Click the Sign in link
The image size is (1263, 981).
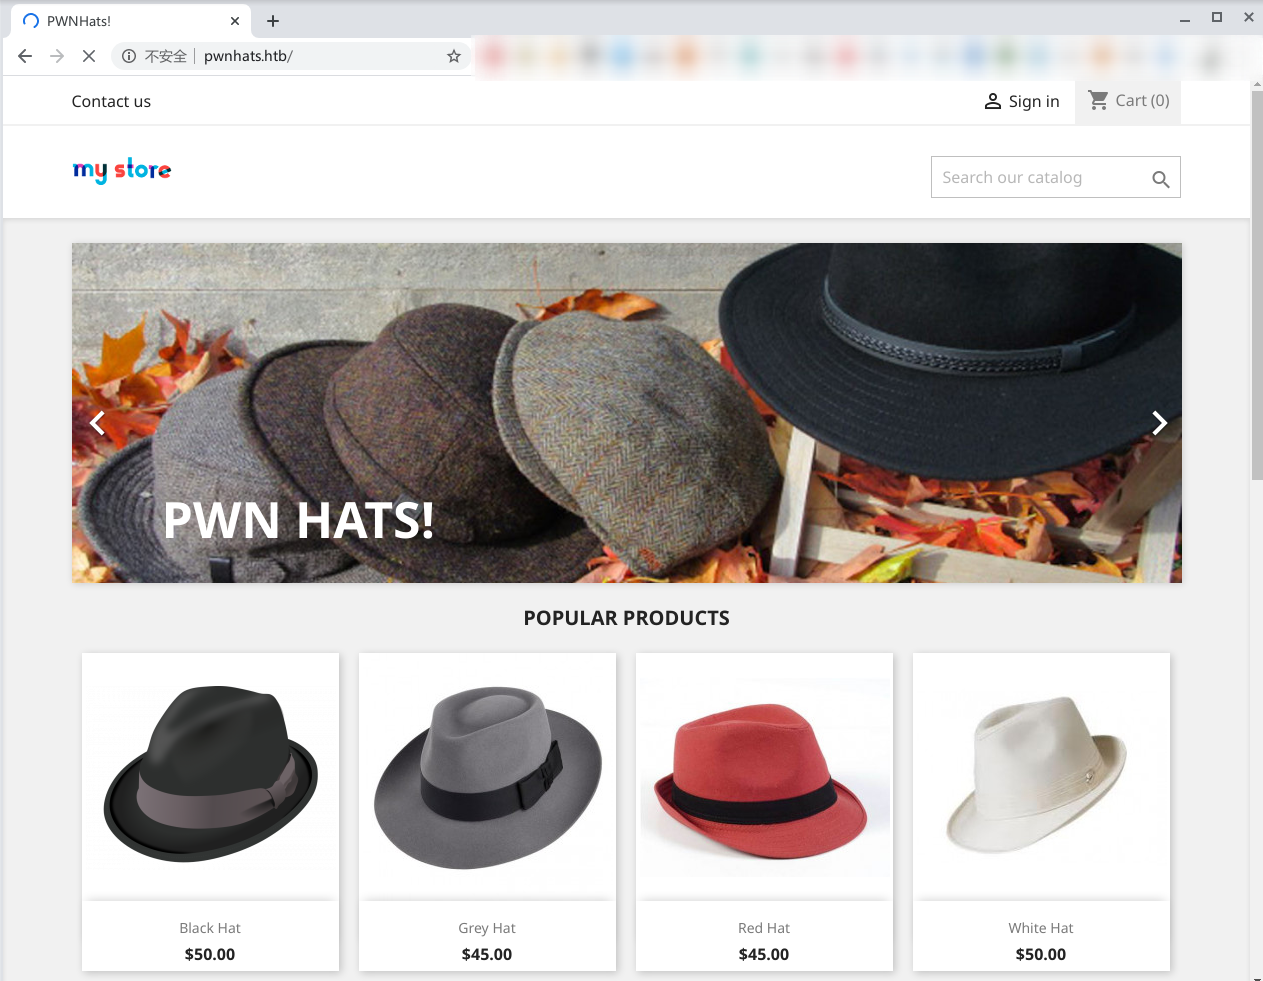(1033, 101)
